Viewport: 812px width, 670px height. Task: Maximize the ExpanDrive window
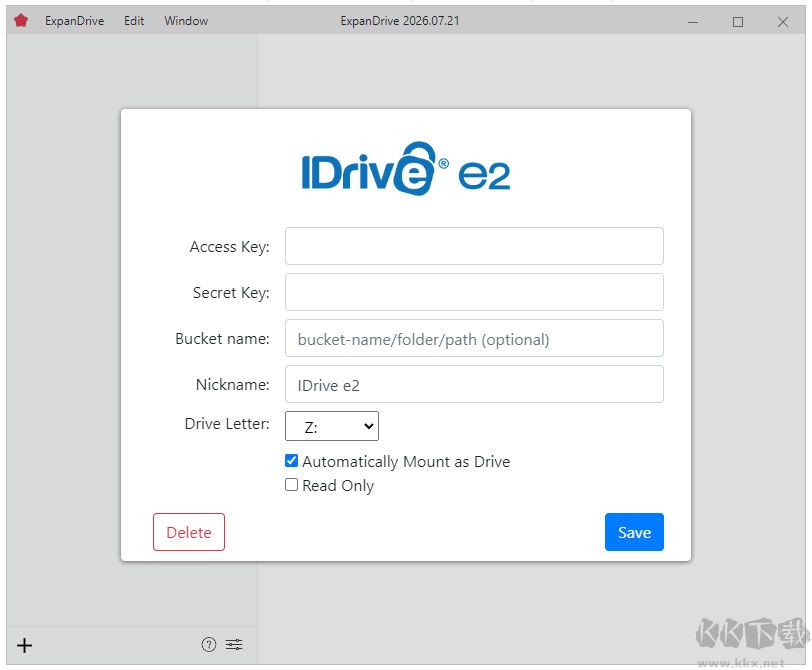point(738,22)
